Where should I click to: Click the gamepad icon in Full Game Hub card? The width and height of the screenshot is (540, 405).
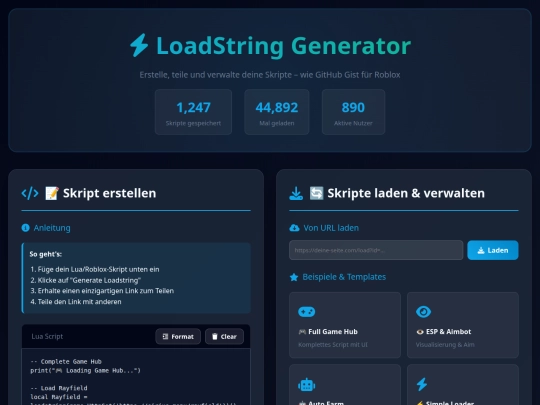click(x=307, y=312)
